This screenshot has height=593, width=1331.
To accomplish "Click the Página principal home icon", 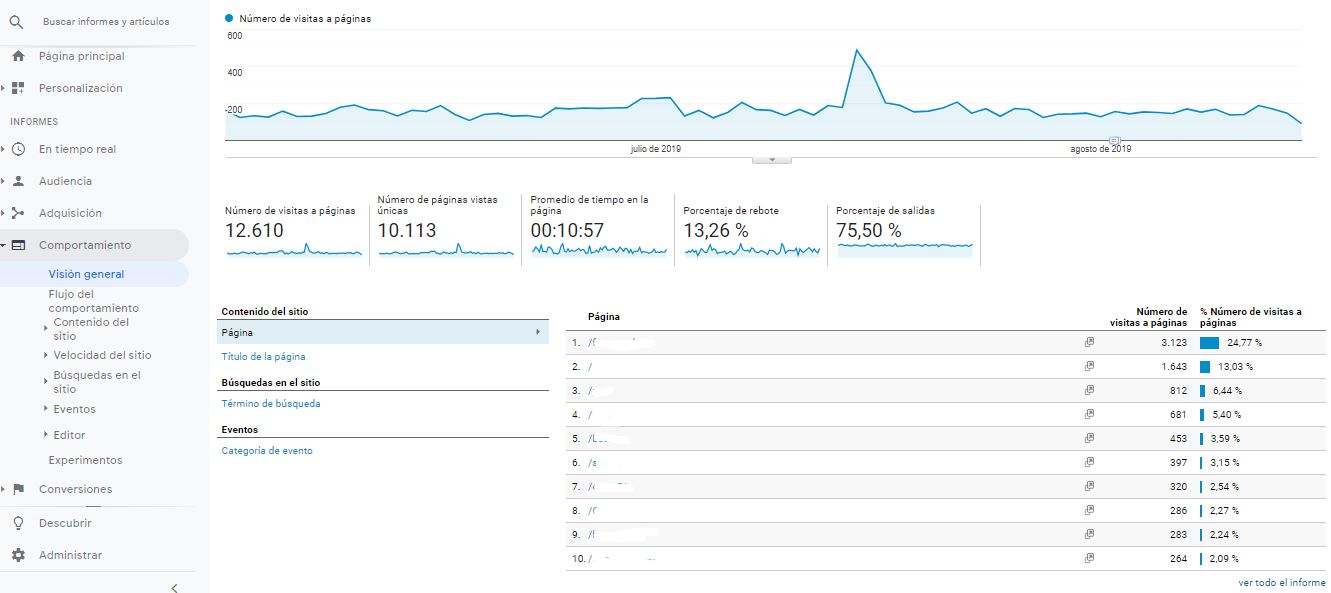I will click(18, 56).
